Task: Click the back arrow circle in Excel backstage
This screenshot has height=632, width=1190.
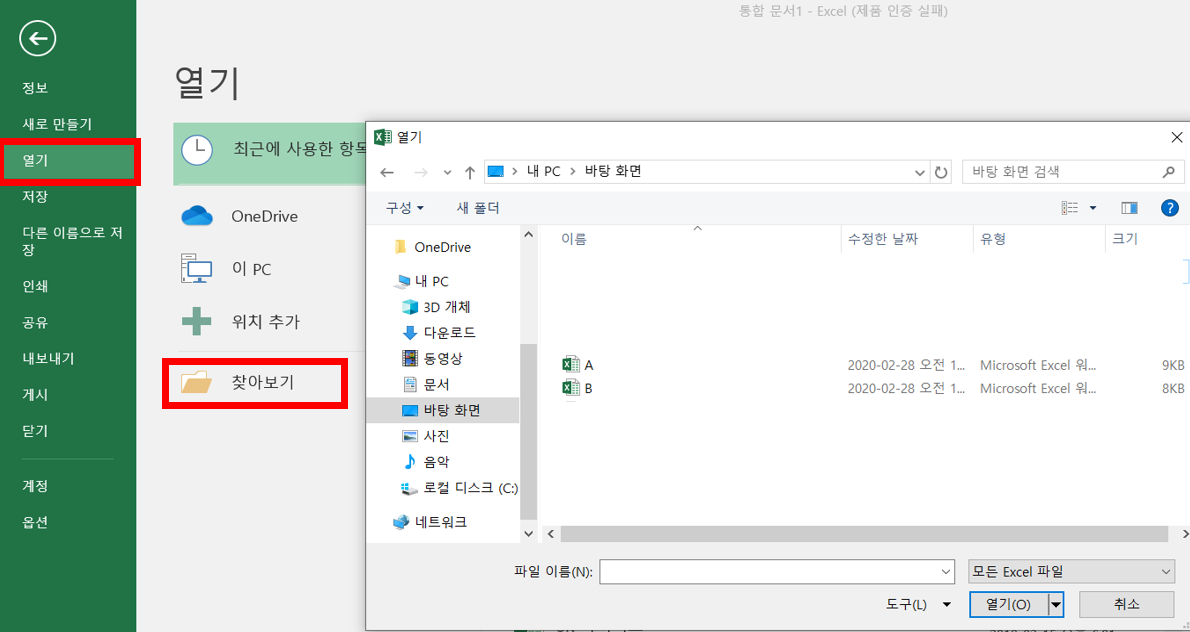Action: click(39, 37)
